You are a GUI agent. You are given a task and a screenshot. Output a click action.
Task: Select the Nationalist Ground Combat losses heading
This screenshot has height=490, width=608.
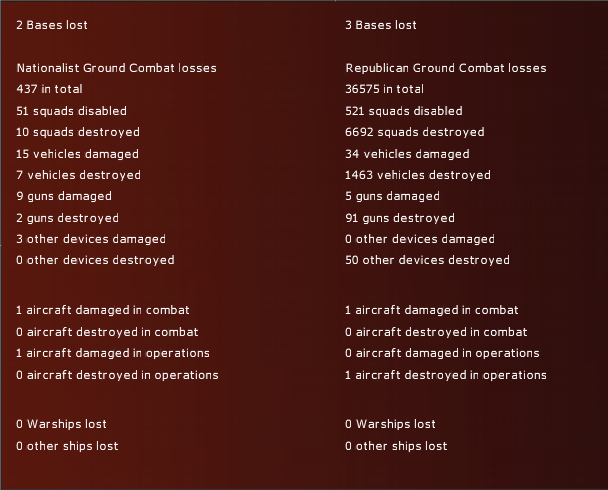pos(117,68)
